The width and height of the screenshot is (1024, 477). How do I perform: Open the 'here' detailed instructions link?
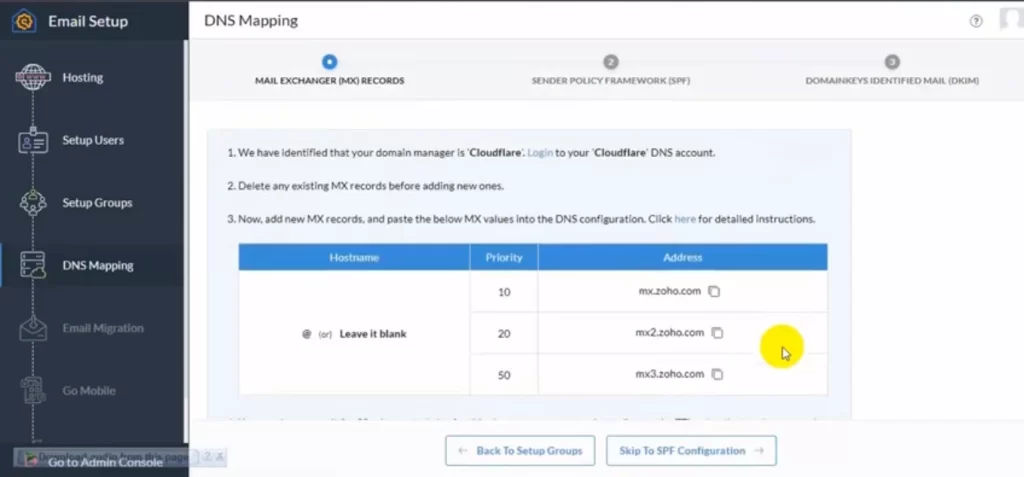(x=684, y=220)
